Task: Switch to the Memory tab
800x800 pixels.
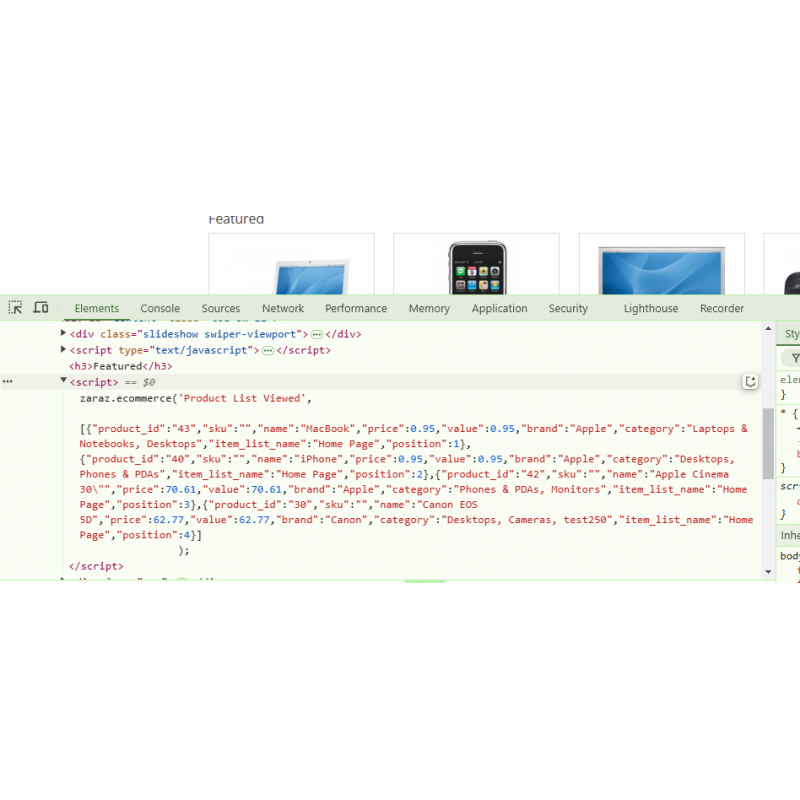Action: click(x=429, y=308)
